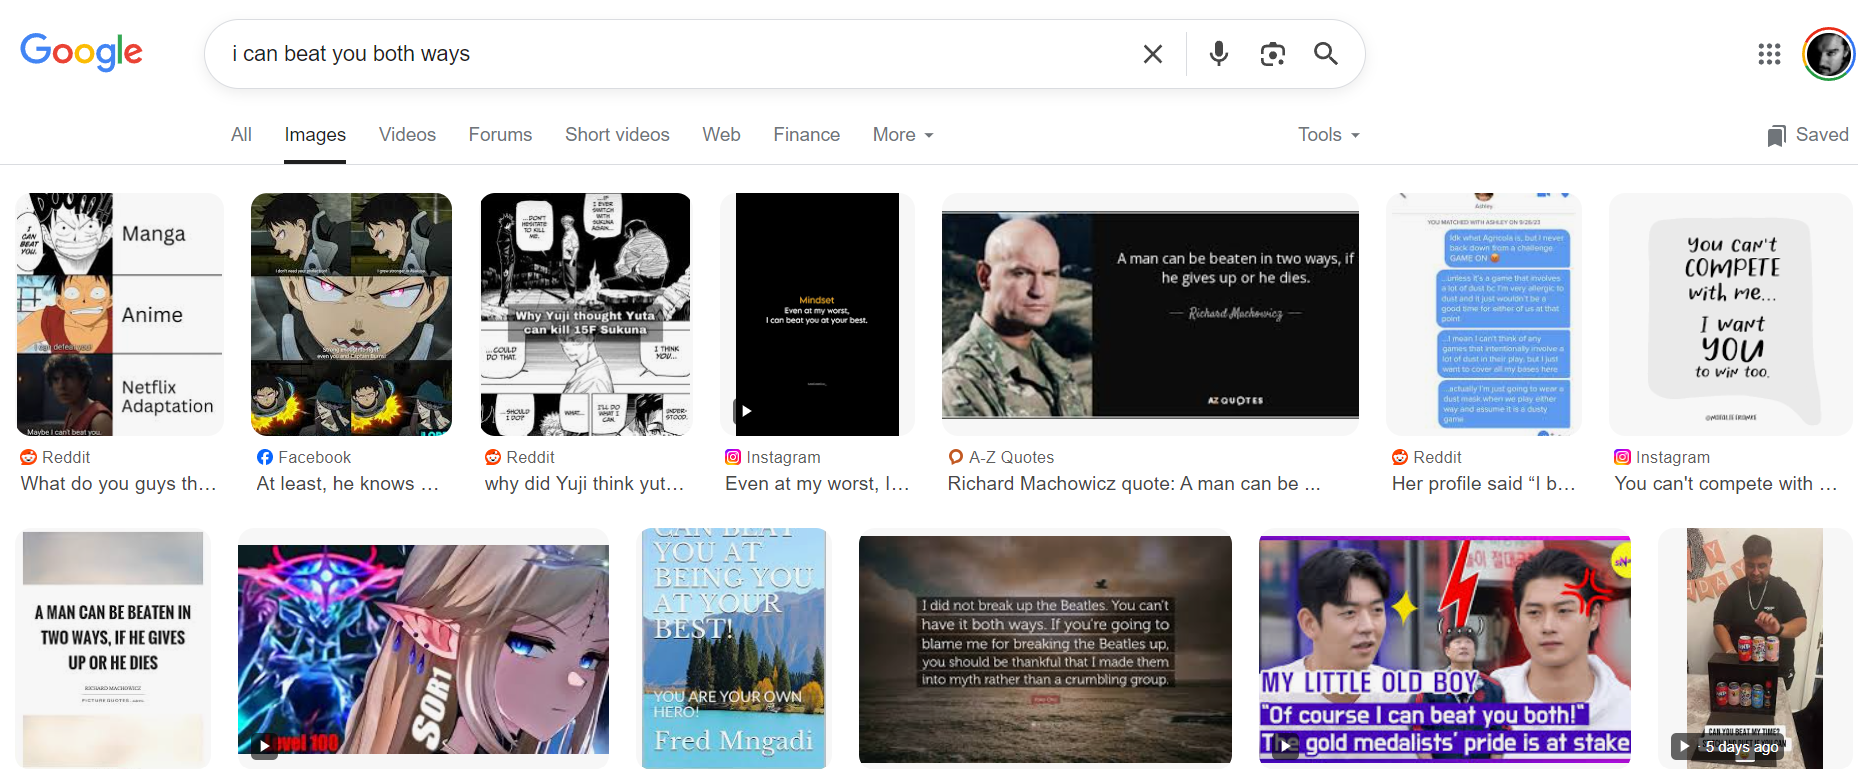This screenshot has width=1858, height=769.
Task: Click the Google logo
Action: (81, 52)
